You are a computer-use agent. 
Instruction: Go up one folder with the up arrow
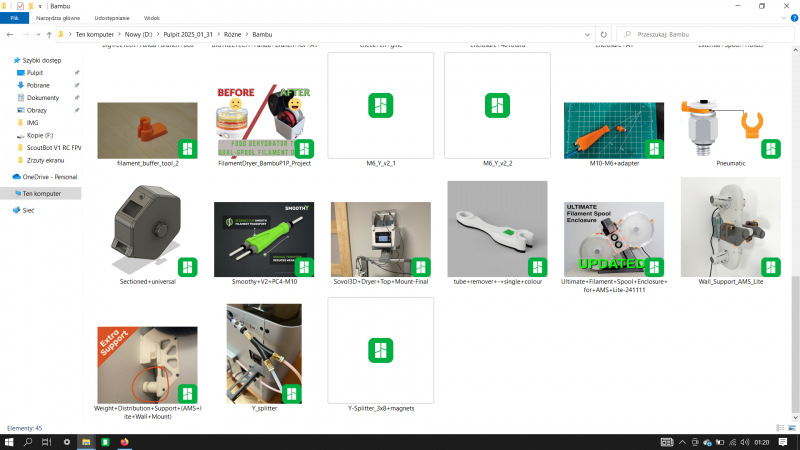click(x=49, y=35)
